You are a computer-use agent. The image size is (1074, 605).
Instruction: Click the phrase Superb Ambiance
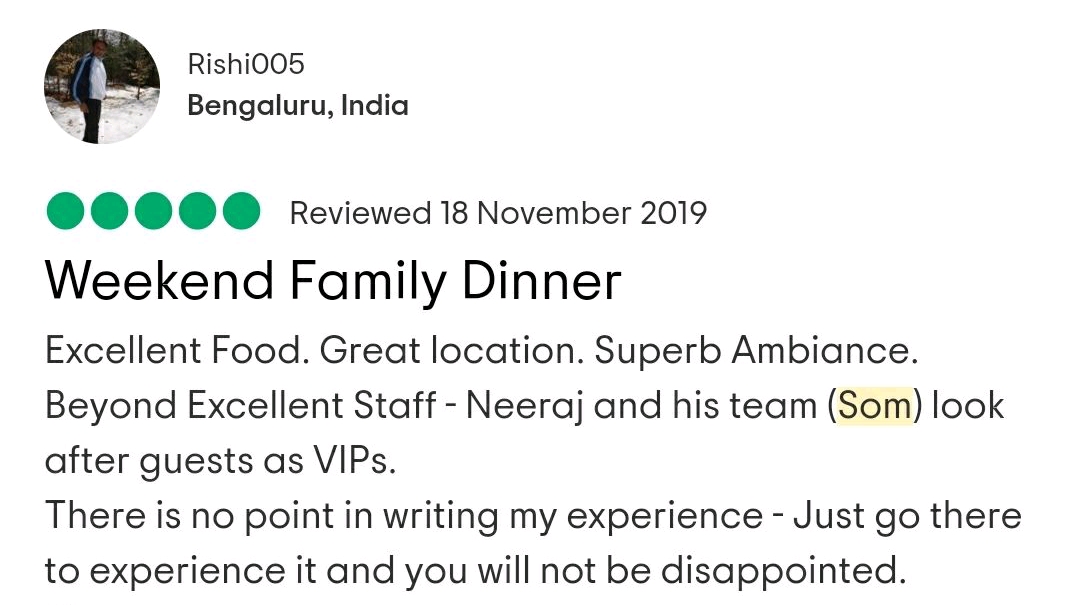pos(756,350)
